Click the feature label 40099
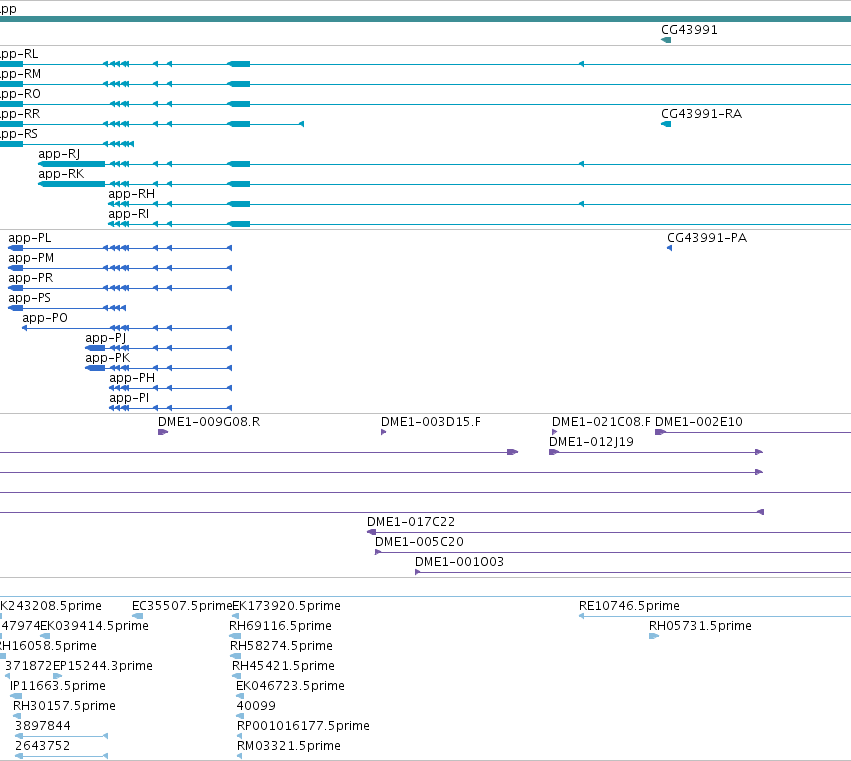The image size is (851, 761). pyautogui.click(x=256, y=706)
